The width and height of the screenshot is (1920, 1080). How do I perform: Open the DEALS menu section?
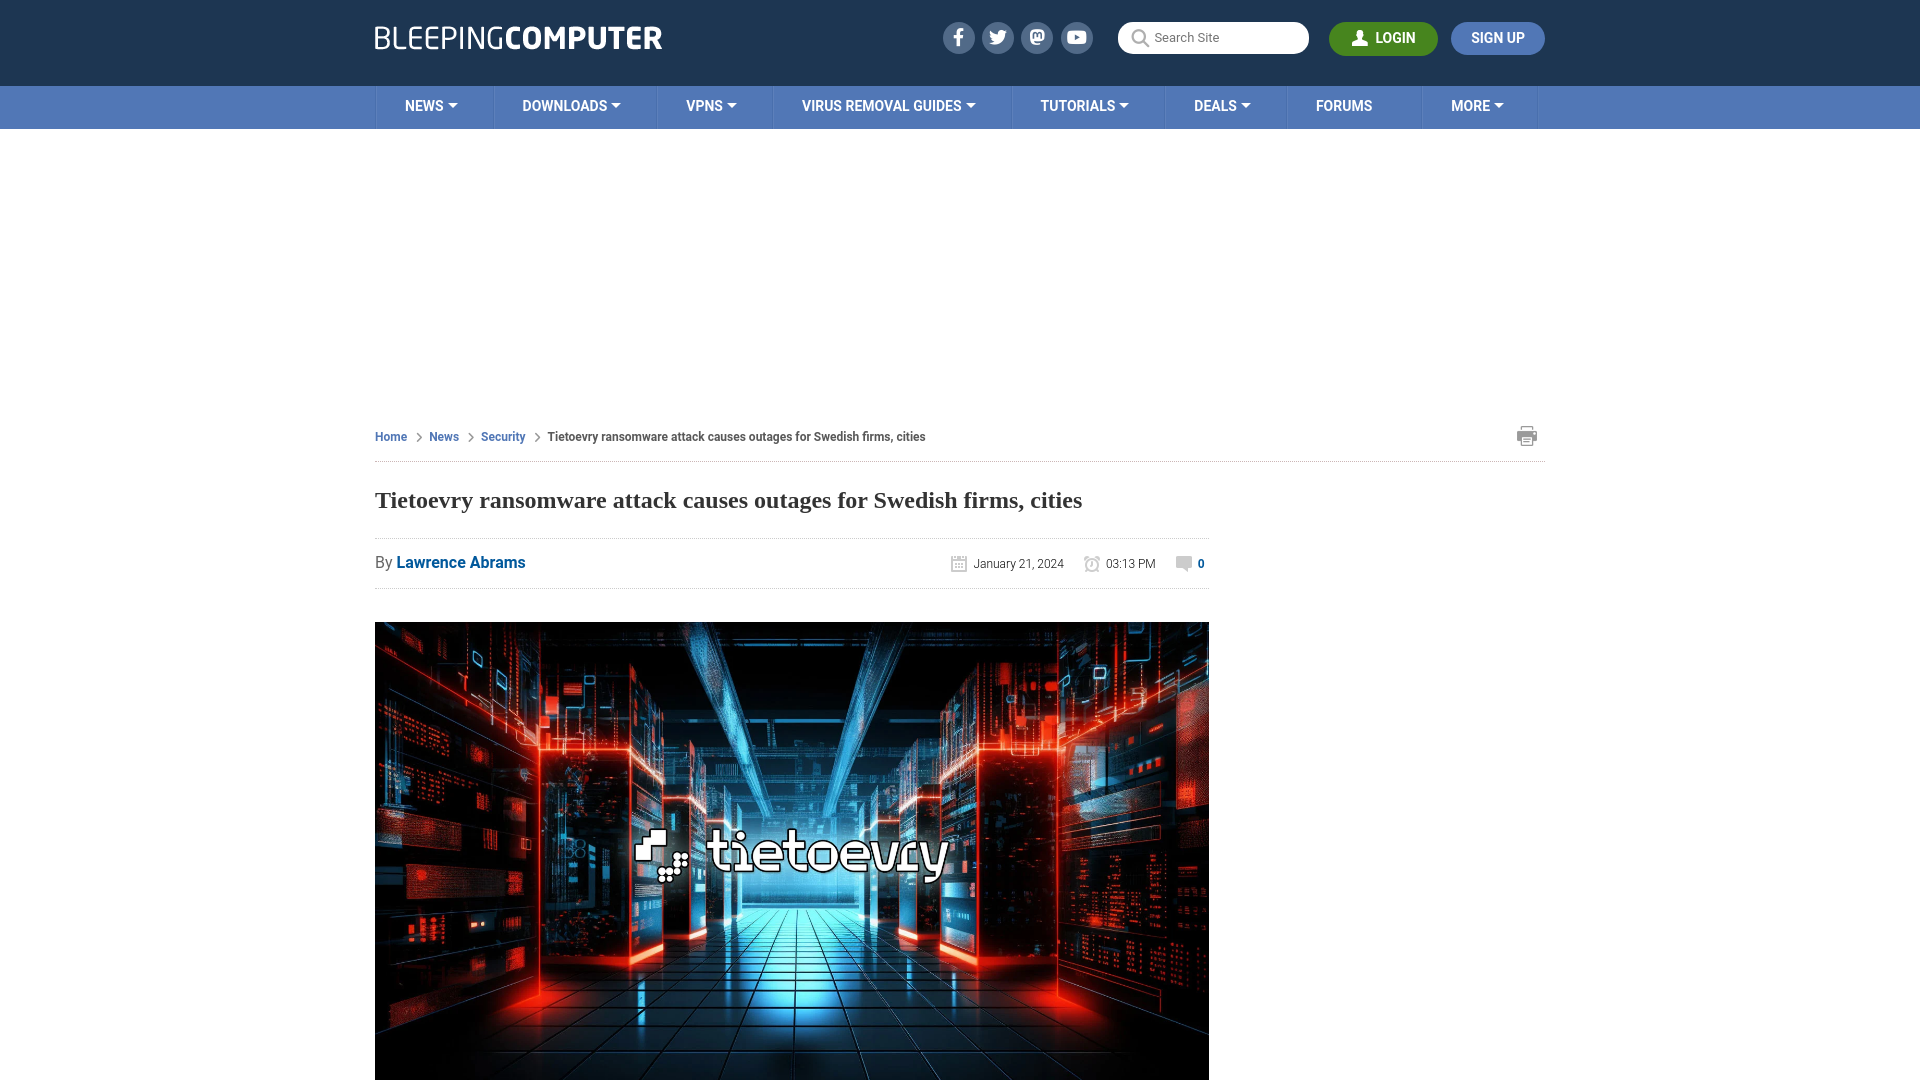click(x=1222, y=107)
